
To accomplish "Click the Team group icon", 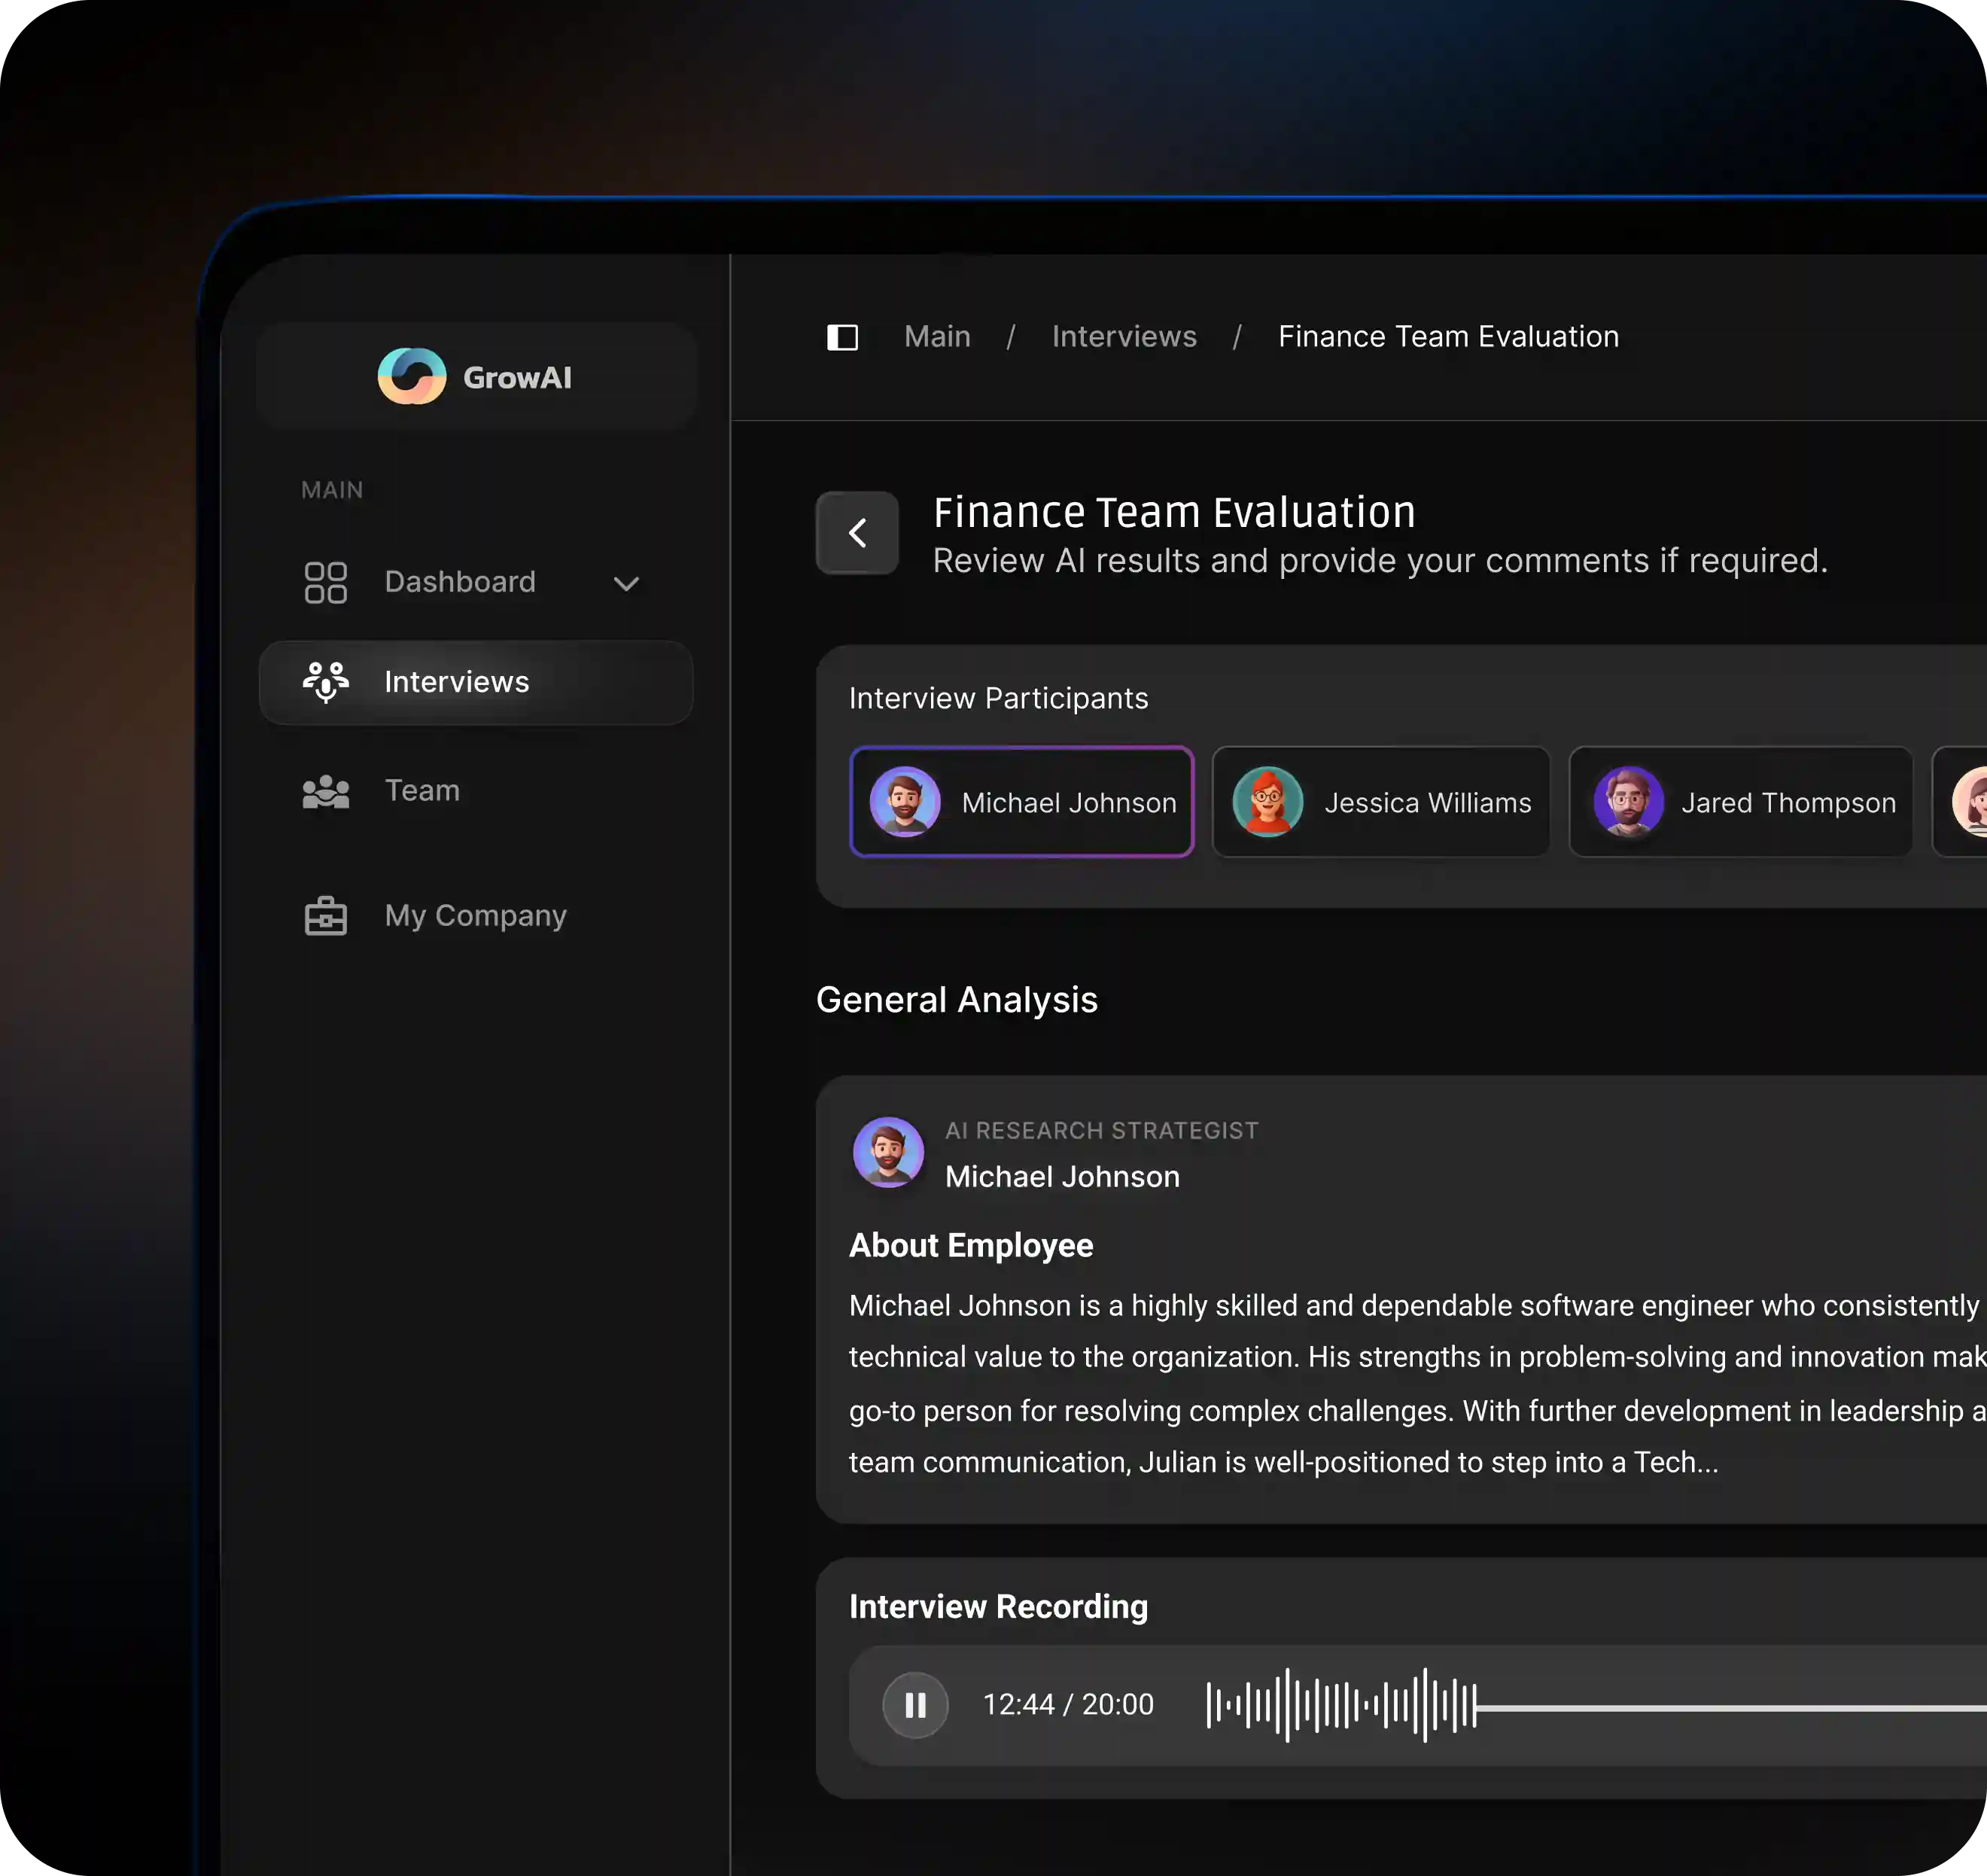I will point(325,791).
